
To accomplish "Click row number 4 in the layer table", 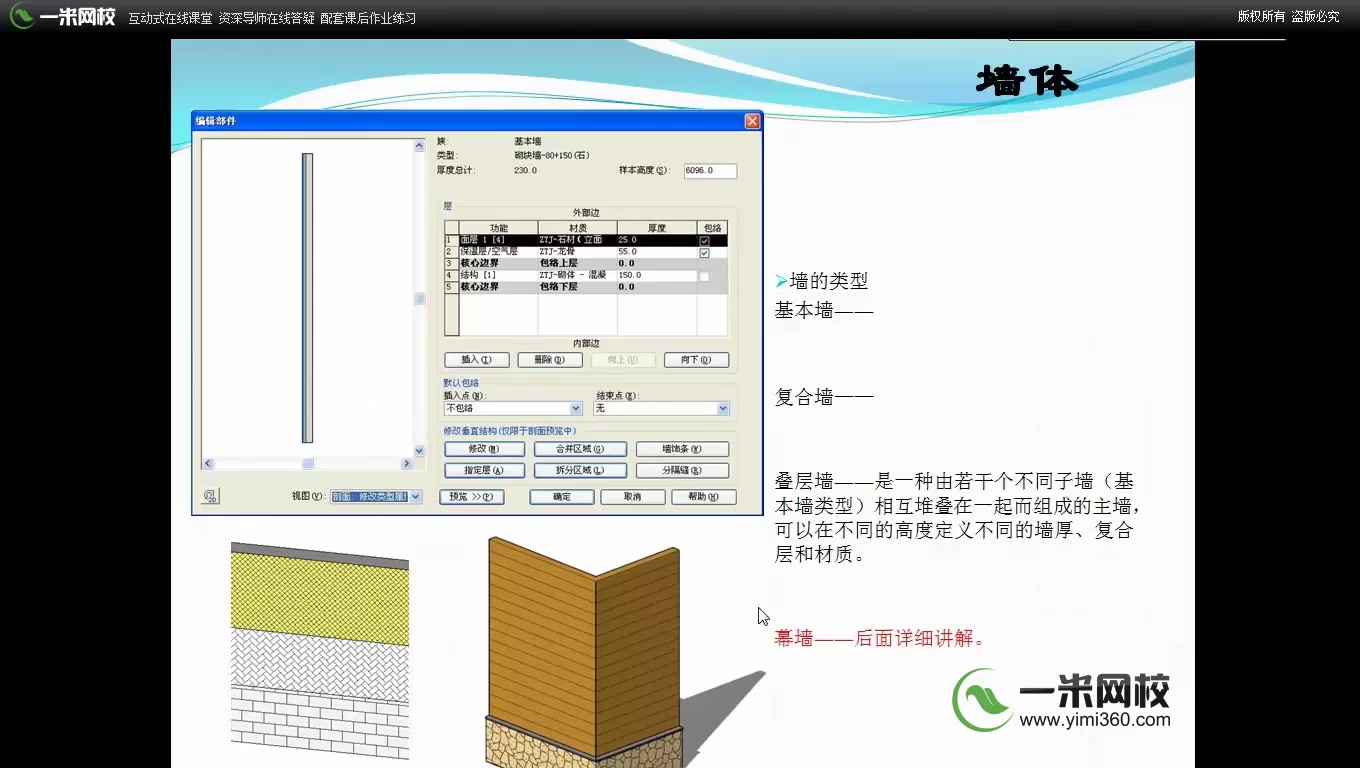I will coord(451,275).
